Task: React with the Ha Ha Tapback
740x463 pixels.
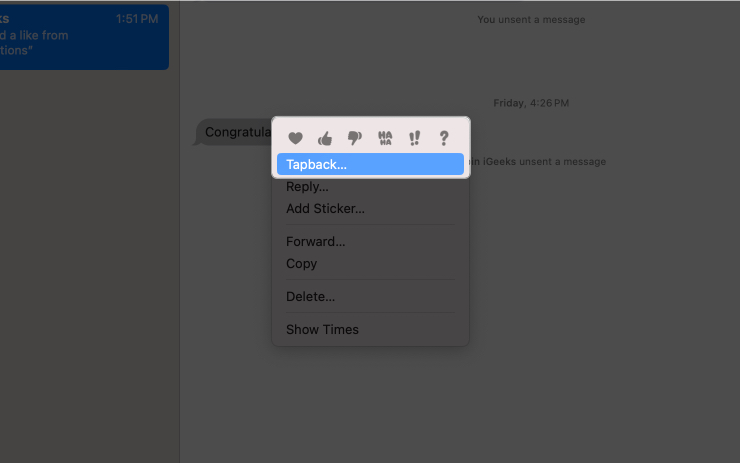Action: pyautogui.click(x=385, y=138)
